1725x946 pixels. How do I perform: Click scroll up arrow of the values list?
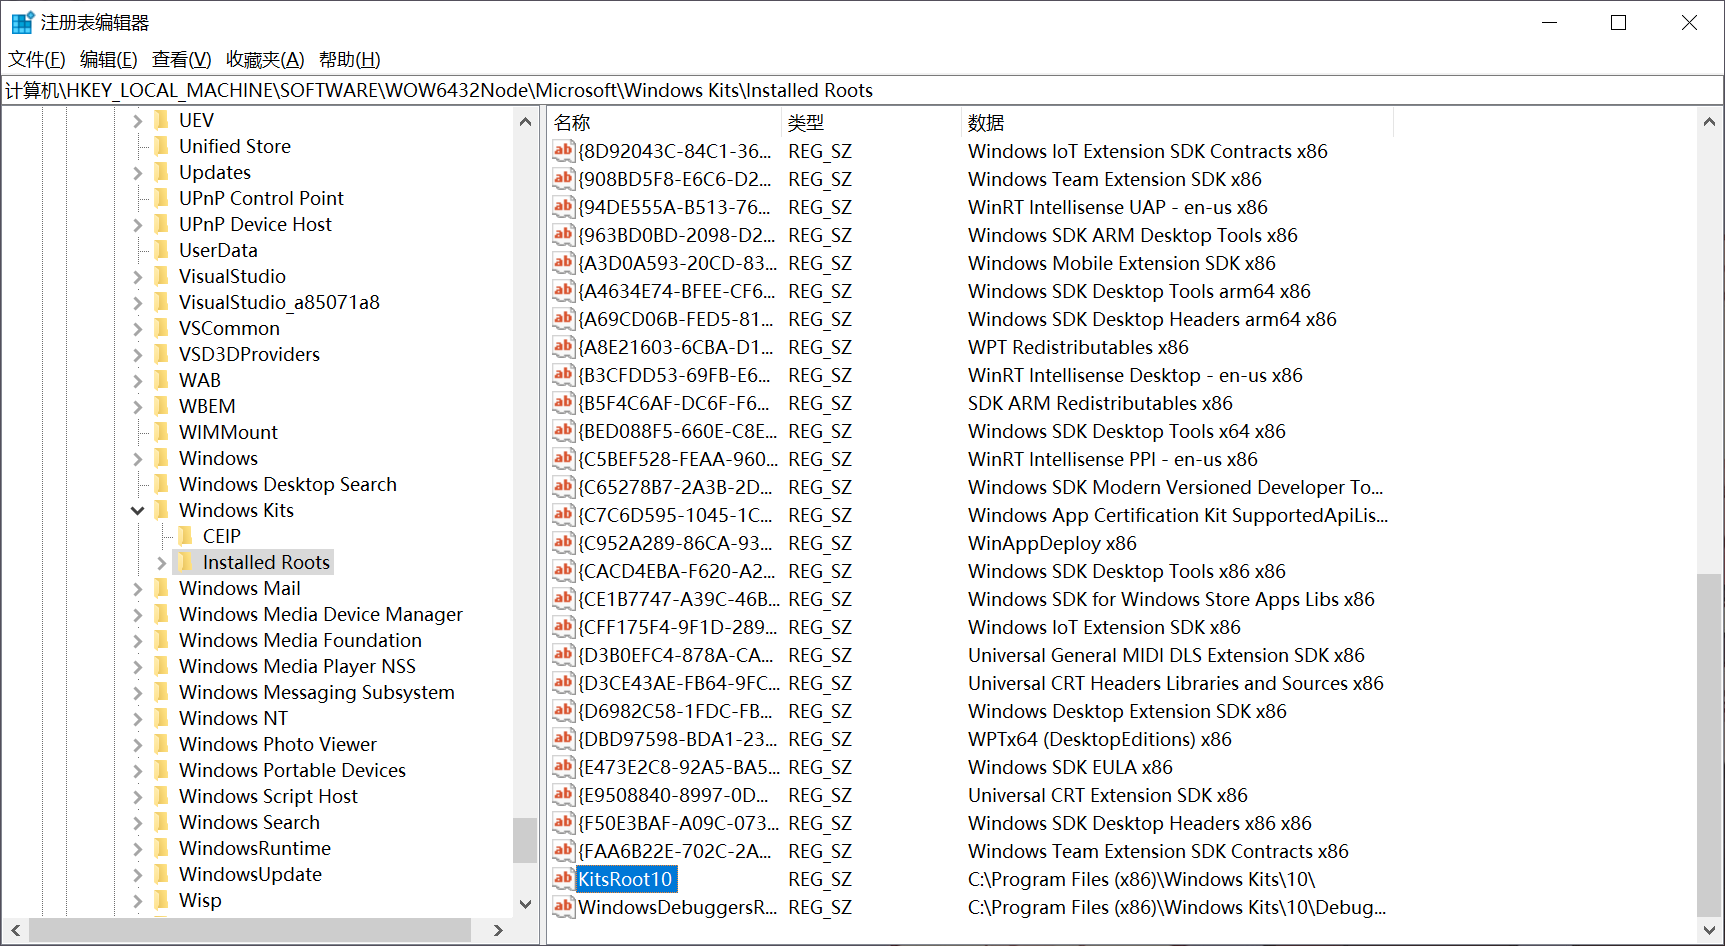[1709, 122]
